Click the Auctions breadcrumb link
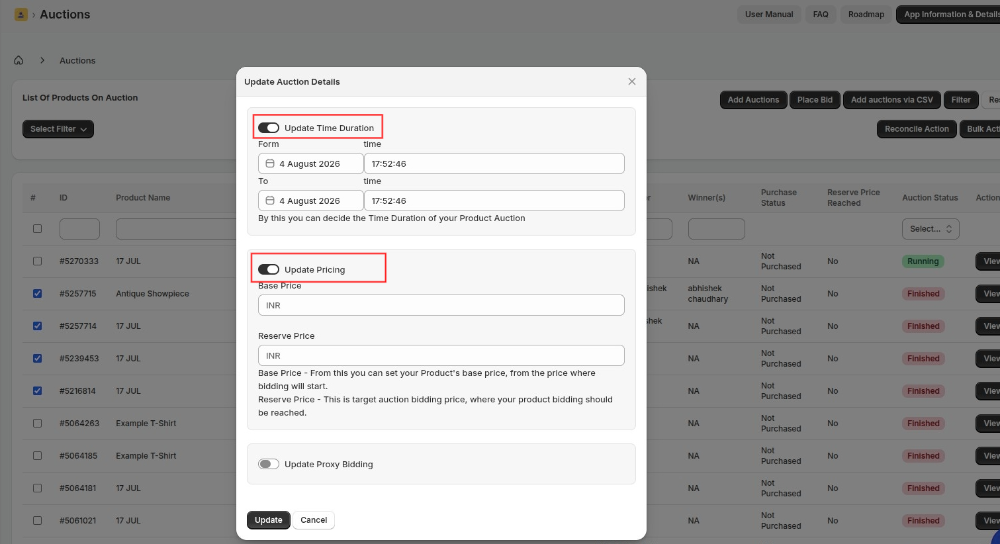Viewport: 1000px width, 544px height. [77, 60]
